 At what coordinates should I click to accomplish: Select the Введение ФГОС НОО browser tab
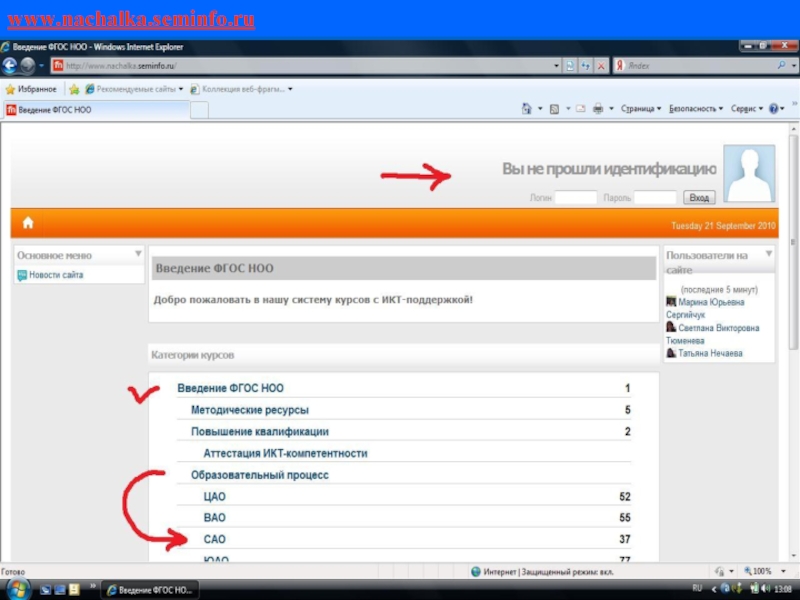(96, 110)
